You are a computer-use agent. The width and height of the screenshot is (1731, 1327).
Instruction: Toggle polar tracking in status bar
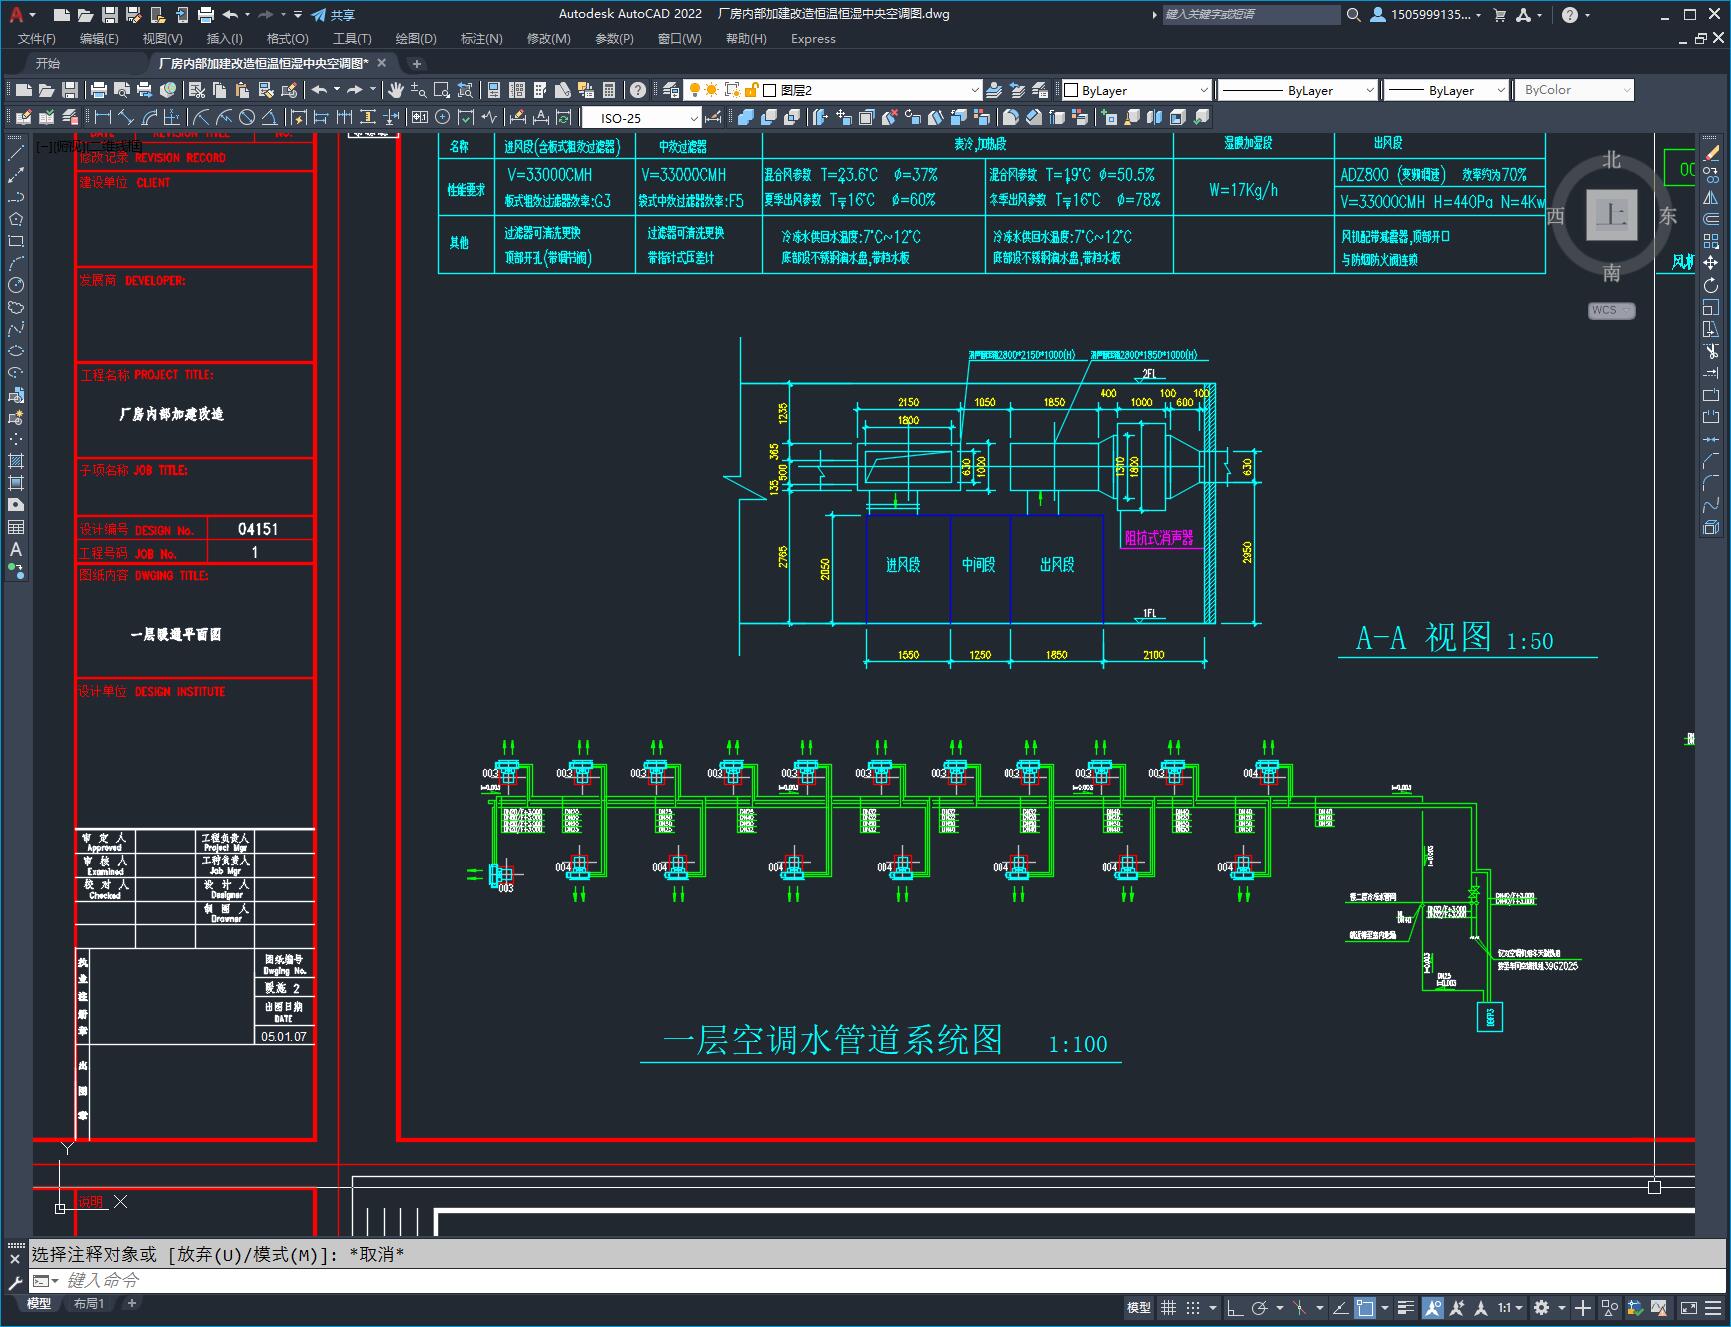pos(1260,1308)
